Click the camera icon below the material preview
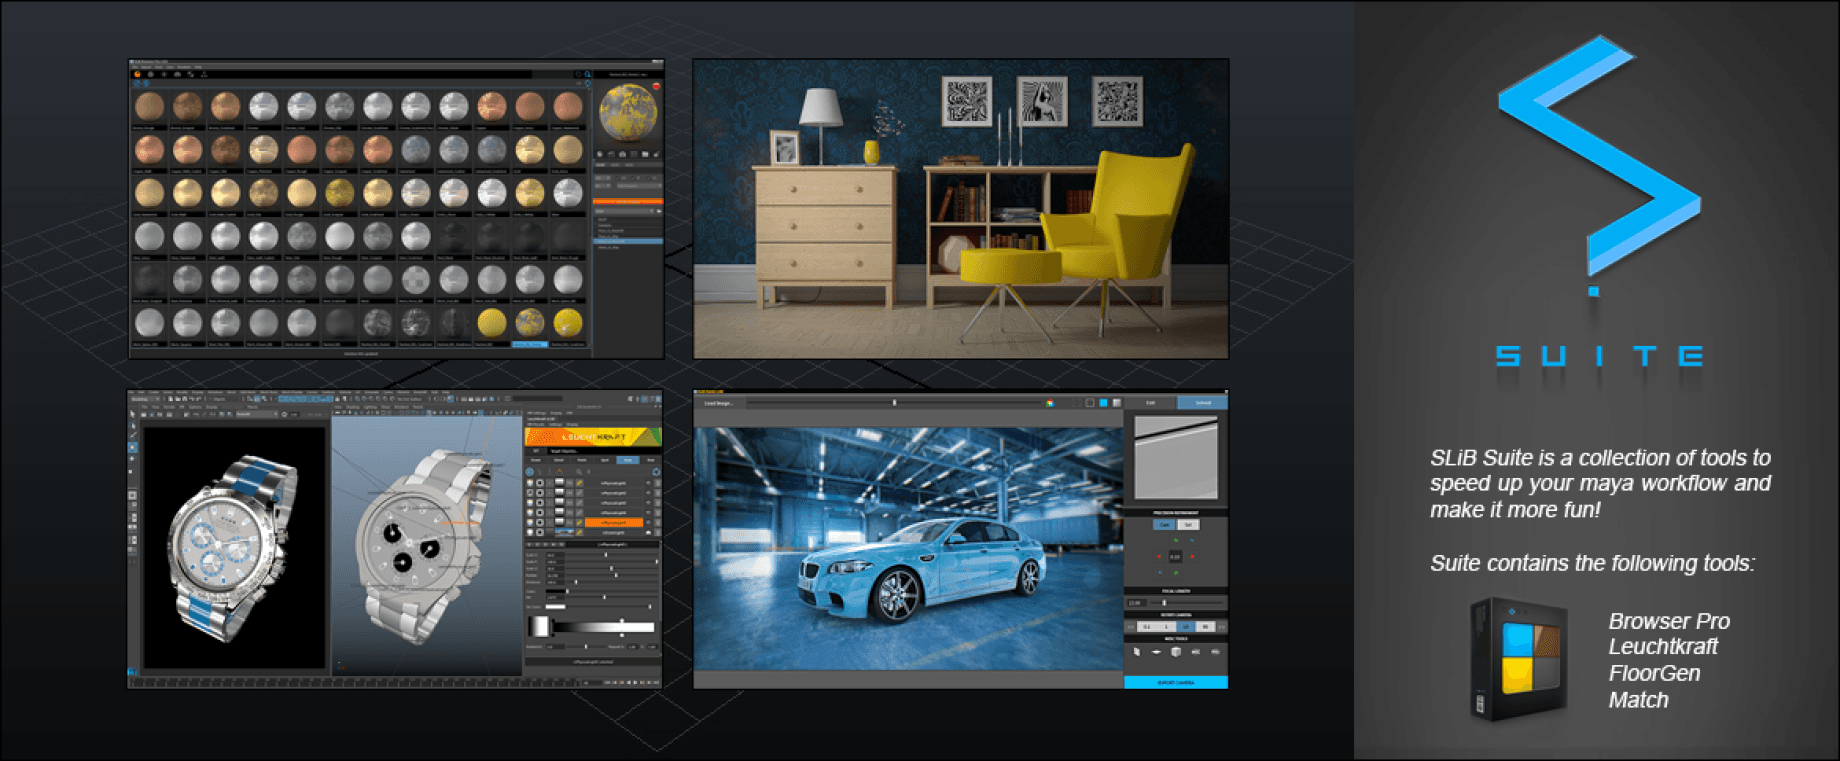 tap(622, 154)
